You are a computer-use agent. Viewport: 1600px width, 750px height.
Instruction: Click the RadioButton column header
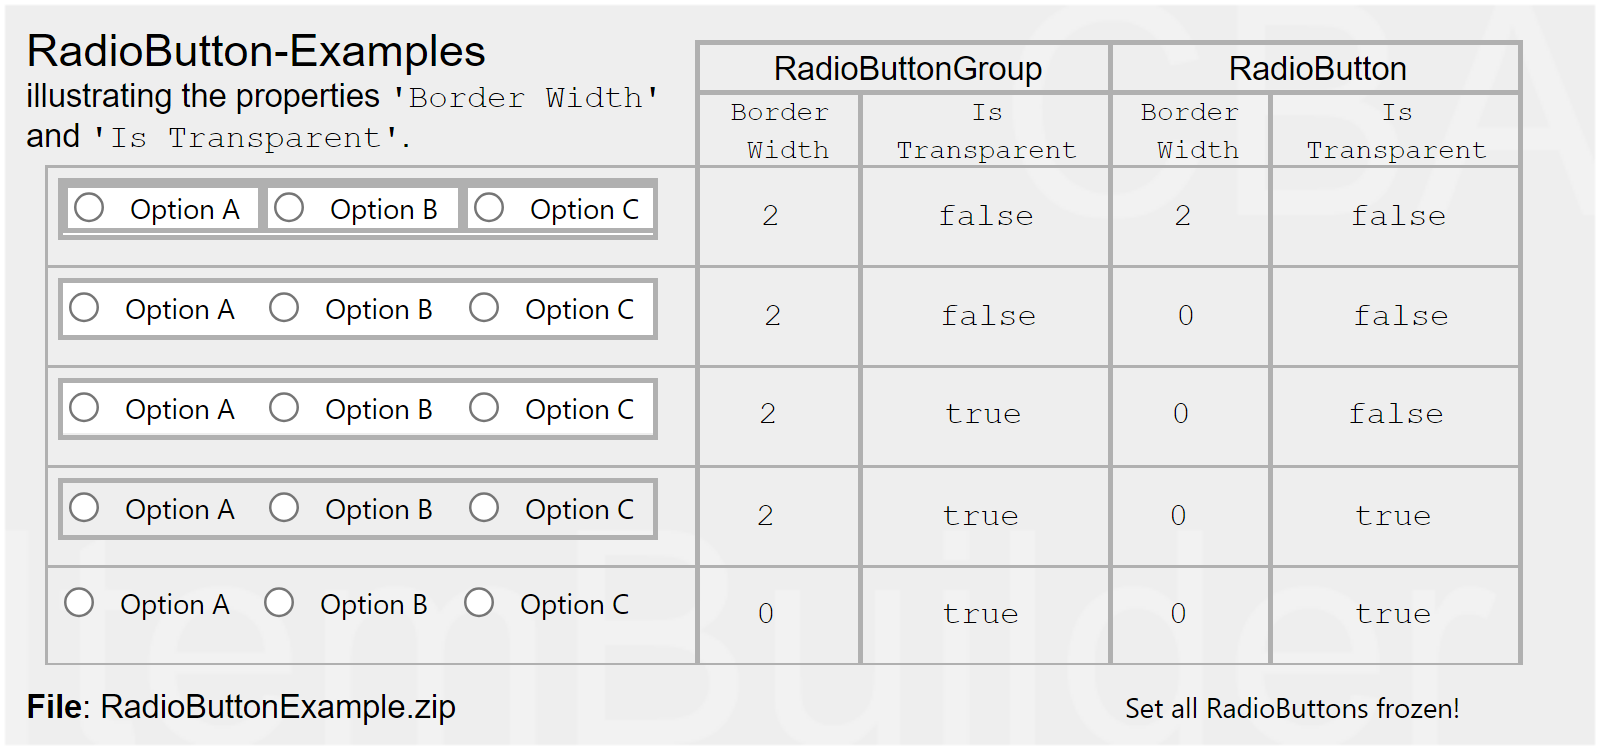(1317, 69)
